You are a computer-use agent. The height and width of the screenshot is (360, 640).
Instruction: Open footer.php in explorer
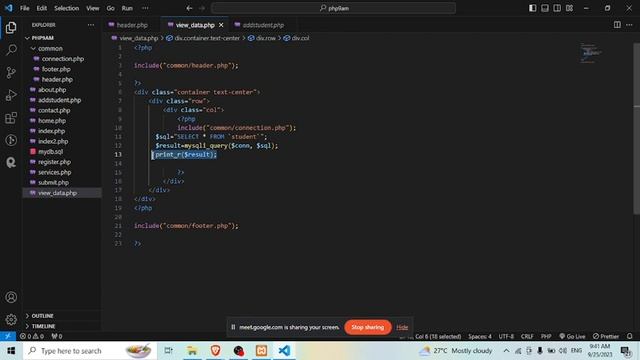[x=56, y=69]
